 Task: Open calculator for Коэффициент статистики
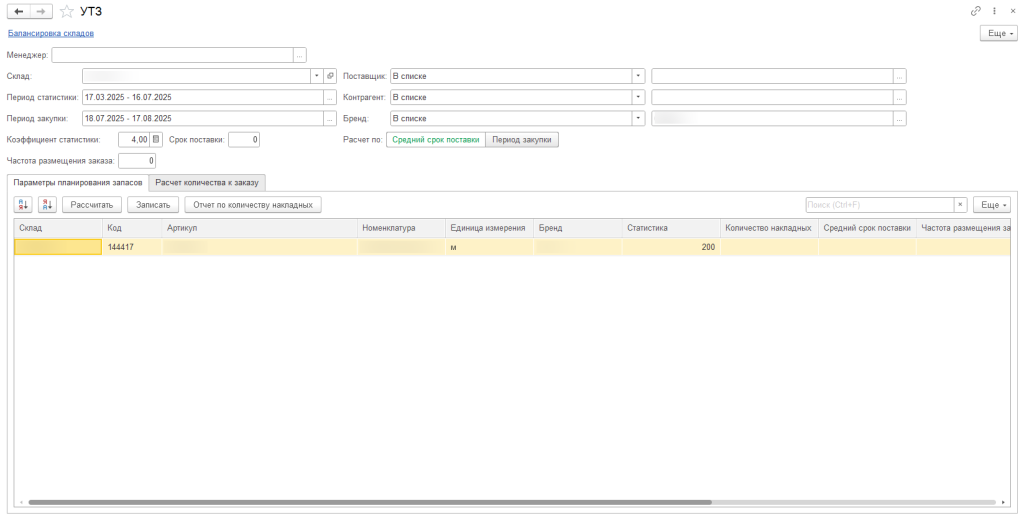pyautogui.click(x=156, y=140)
